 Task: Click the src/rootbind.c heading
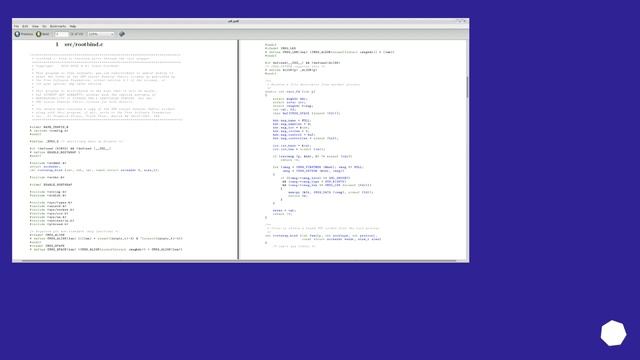pos(84,44)
